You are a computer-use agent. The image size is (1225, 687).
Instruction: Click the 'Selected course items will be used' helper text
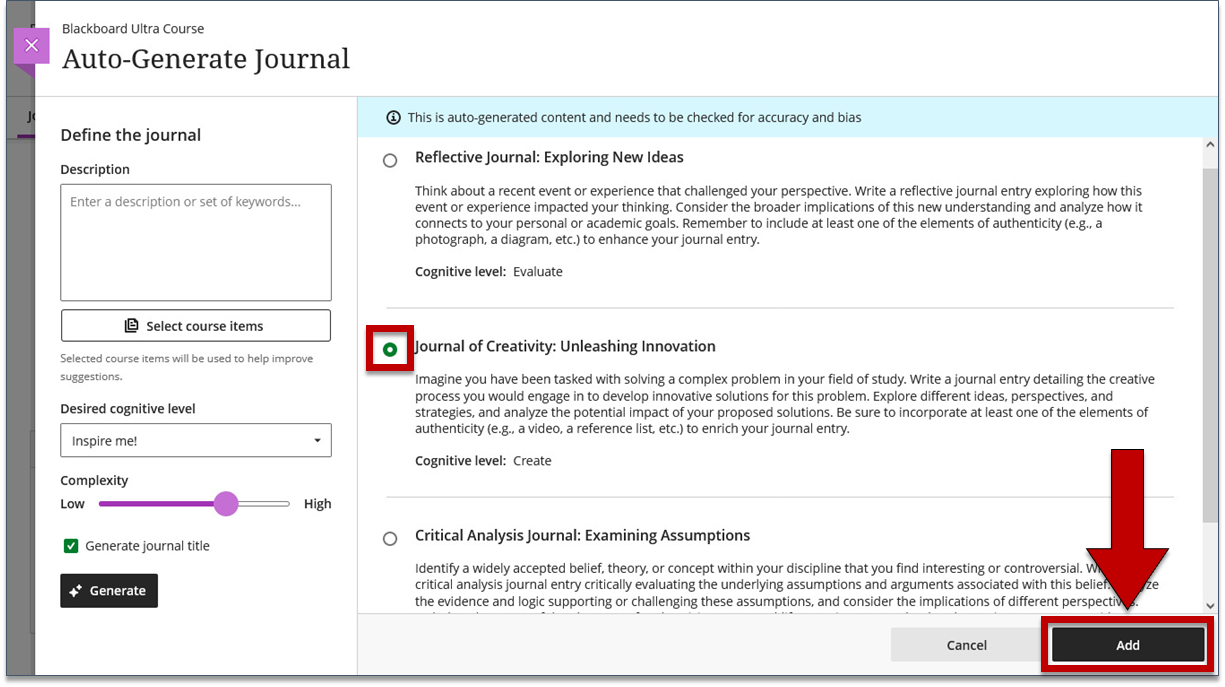coord(187,367)
